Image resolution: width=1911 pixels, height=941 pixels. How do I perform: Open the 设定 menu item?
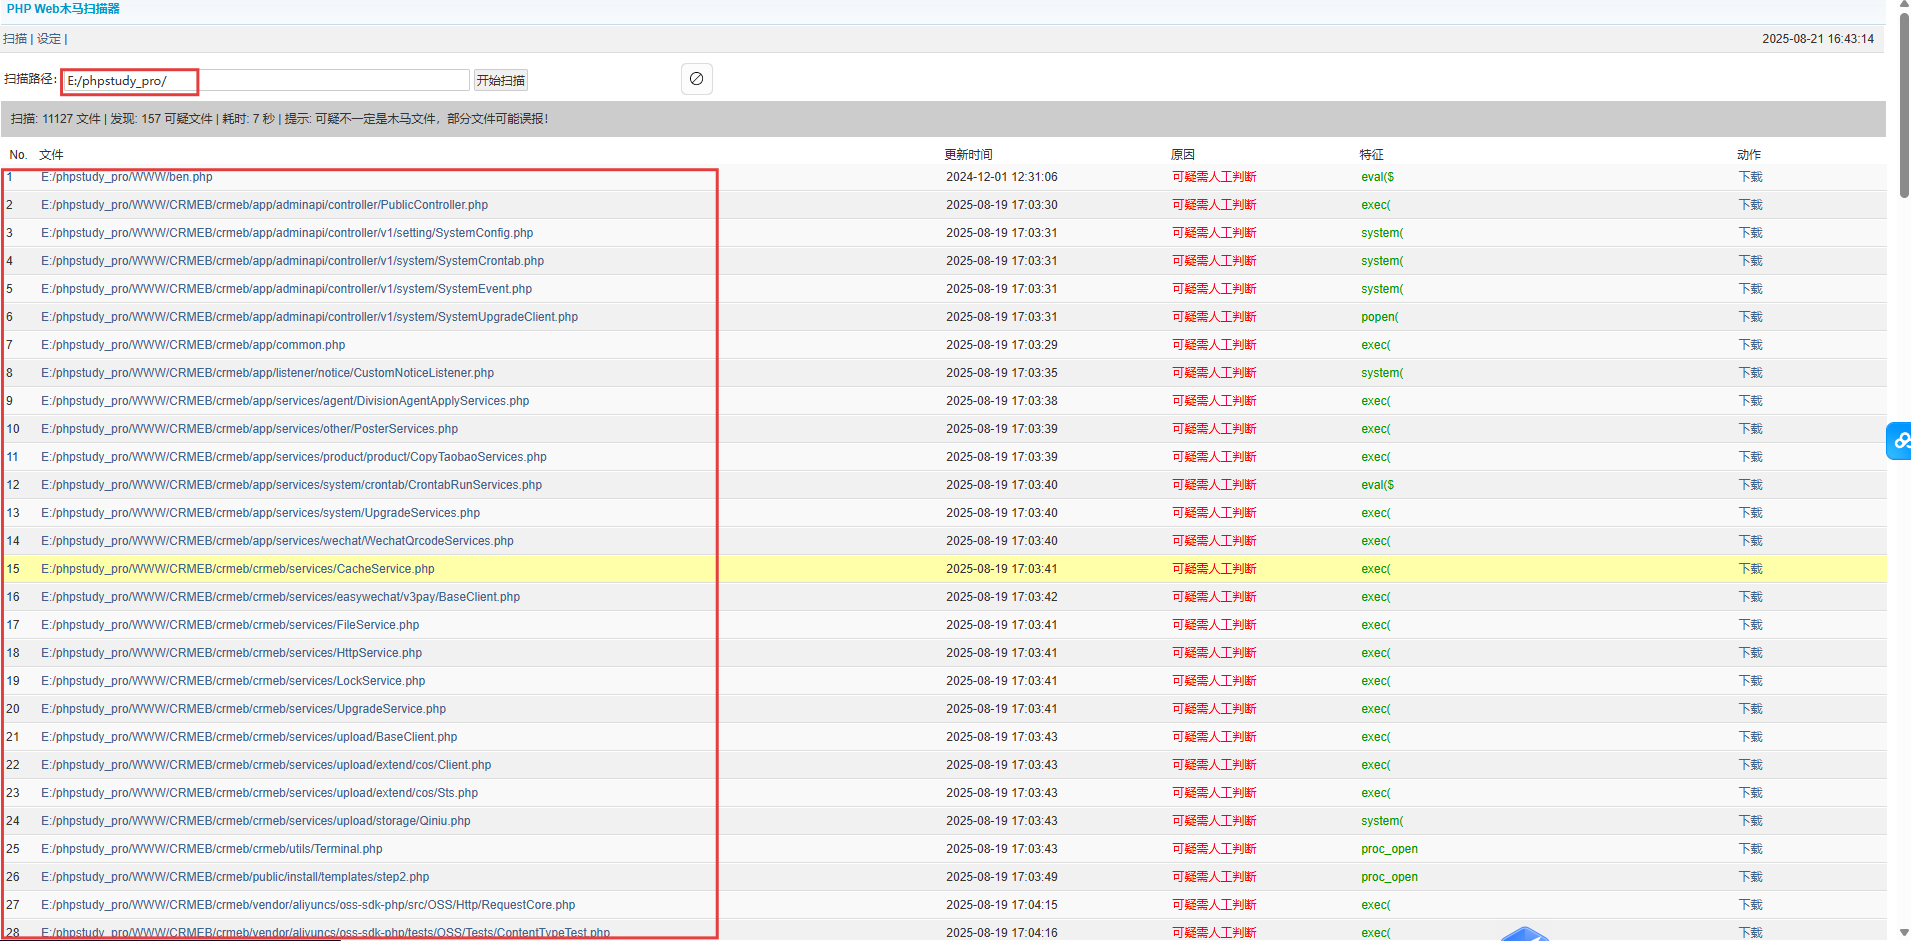click(x=48, y=38)
